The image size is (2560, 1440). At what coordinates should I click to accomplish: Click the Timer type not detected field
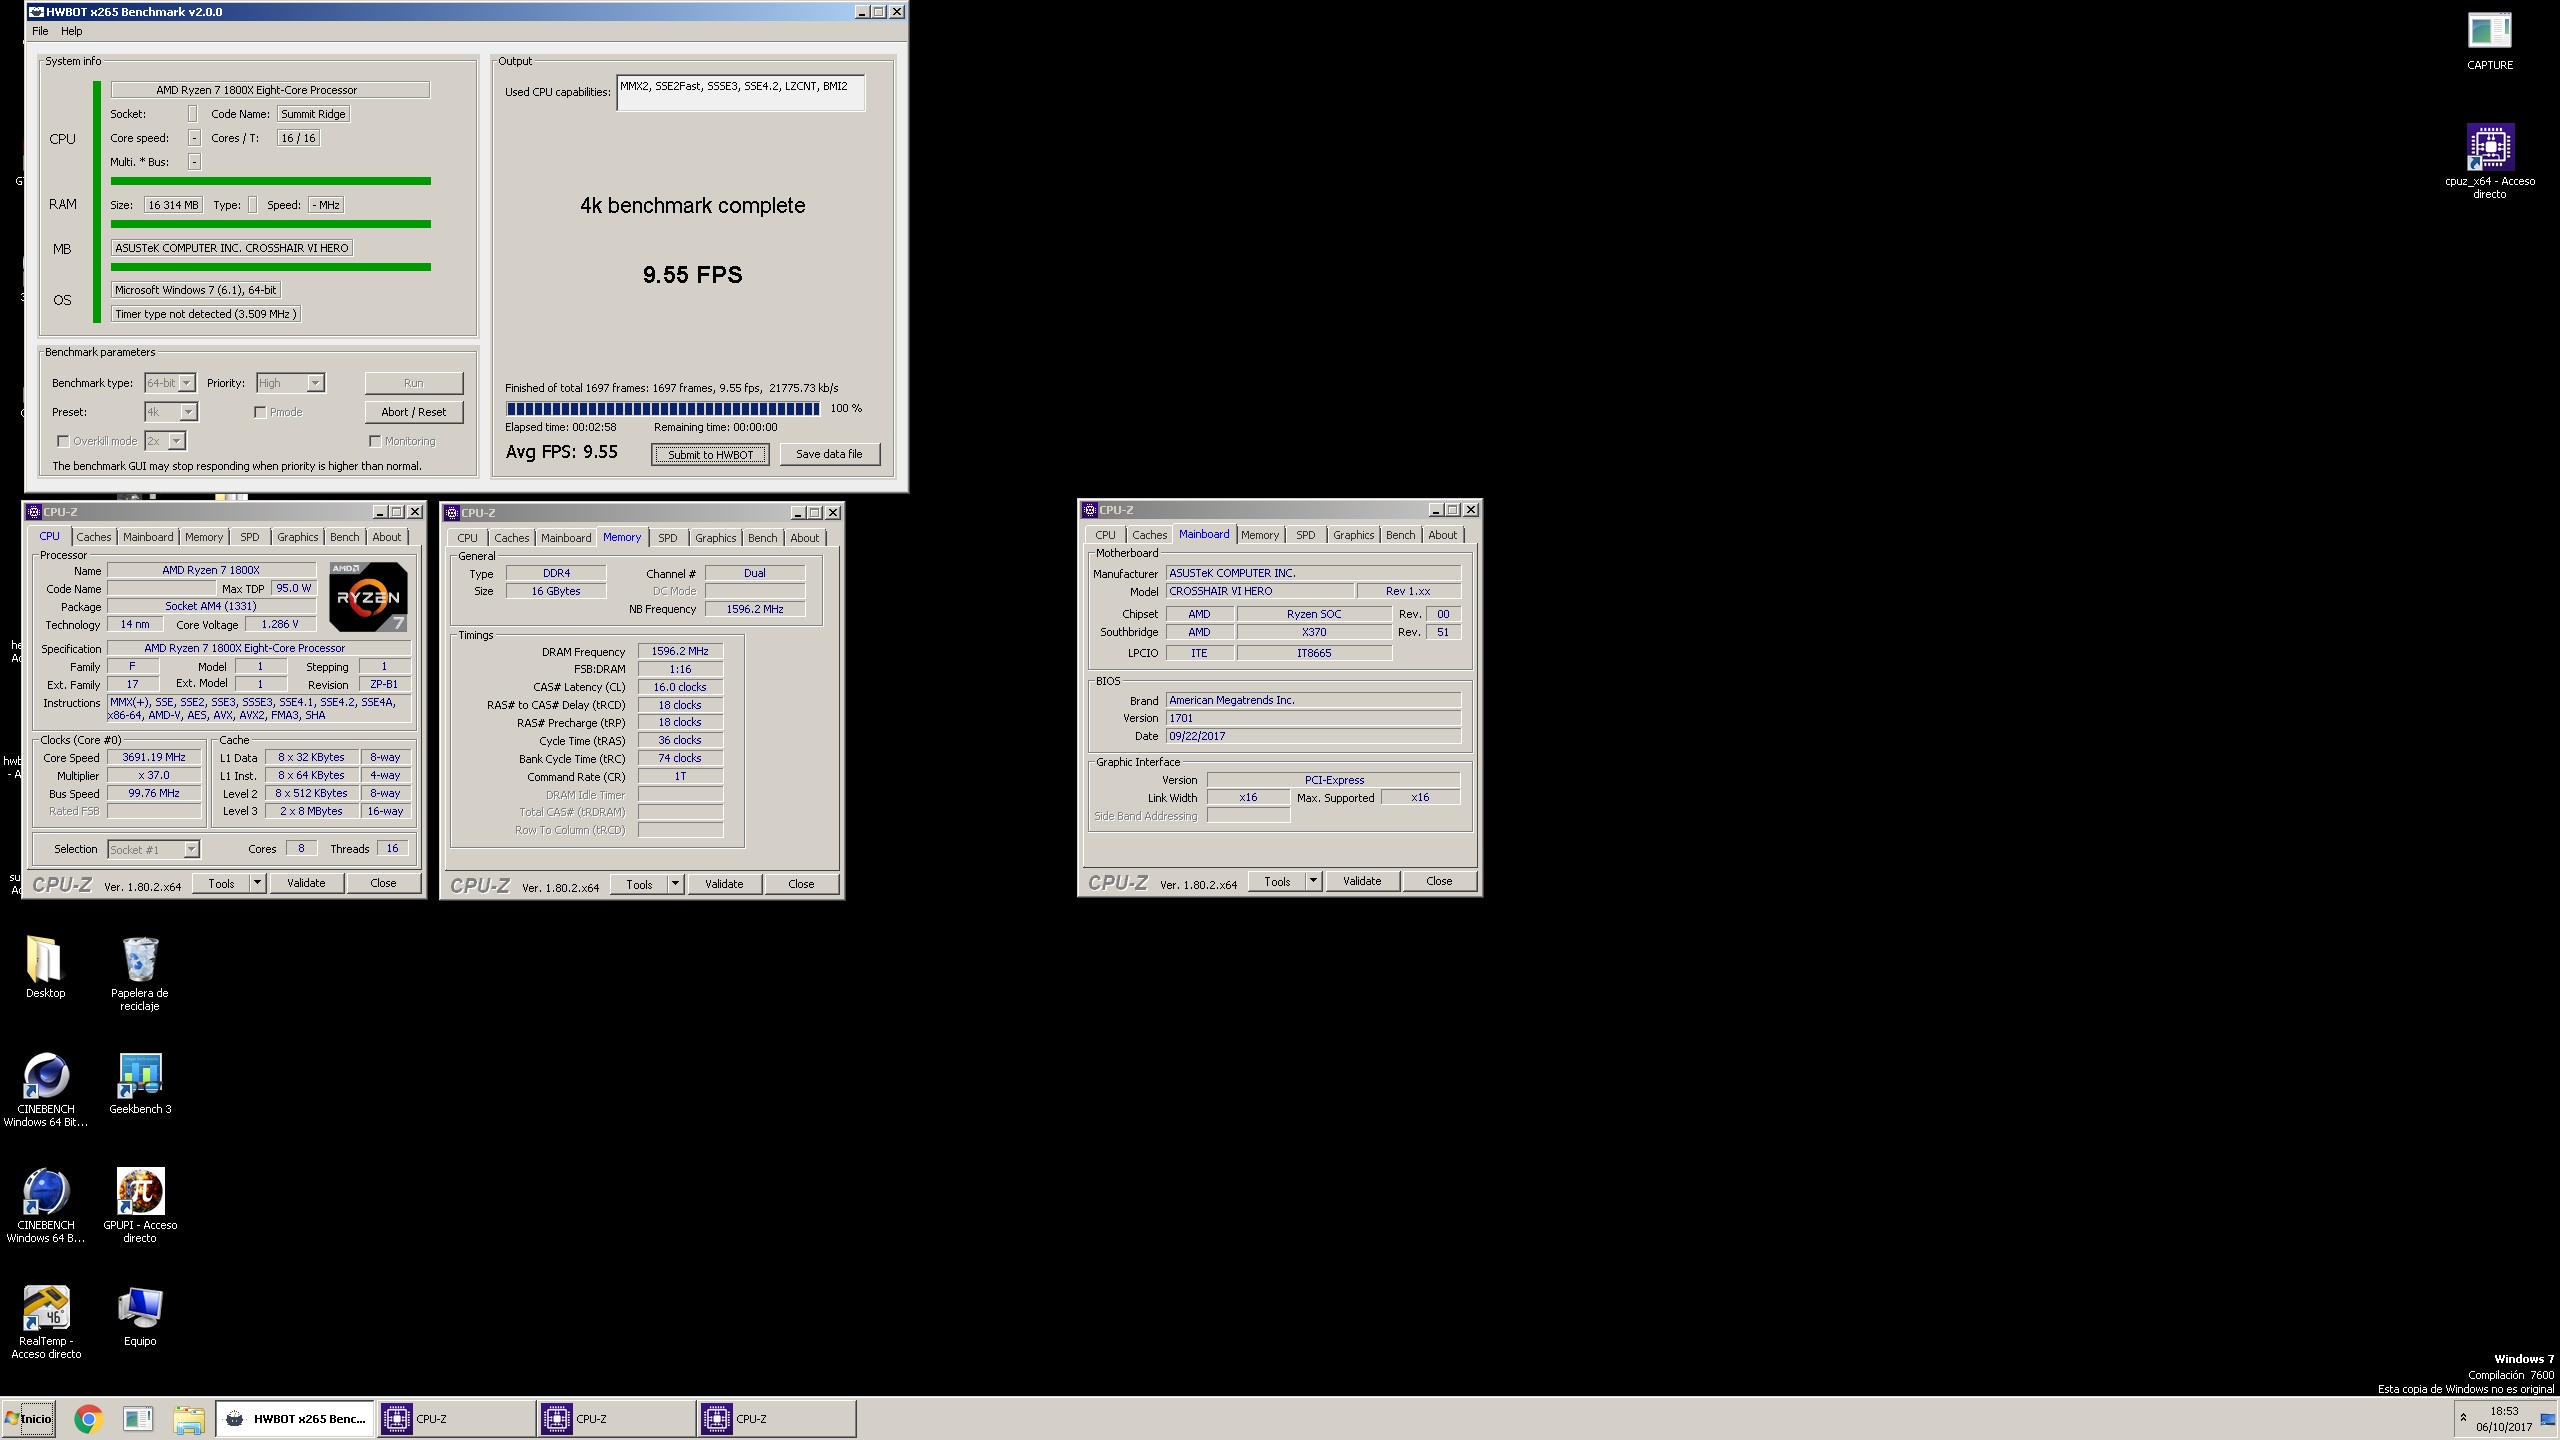coord(205,314)
